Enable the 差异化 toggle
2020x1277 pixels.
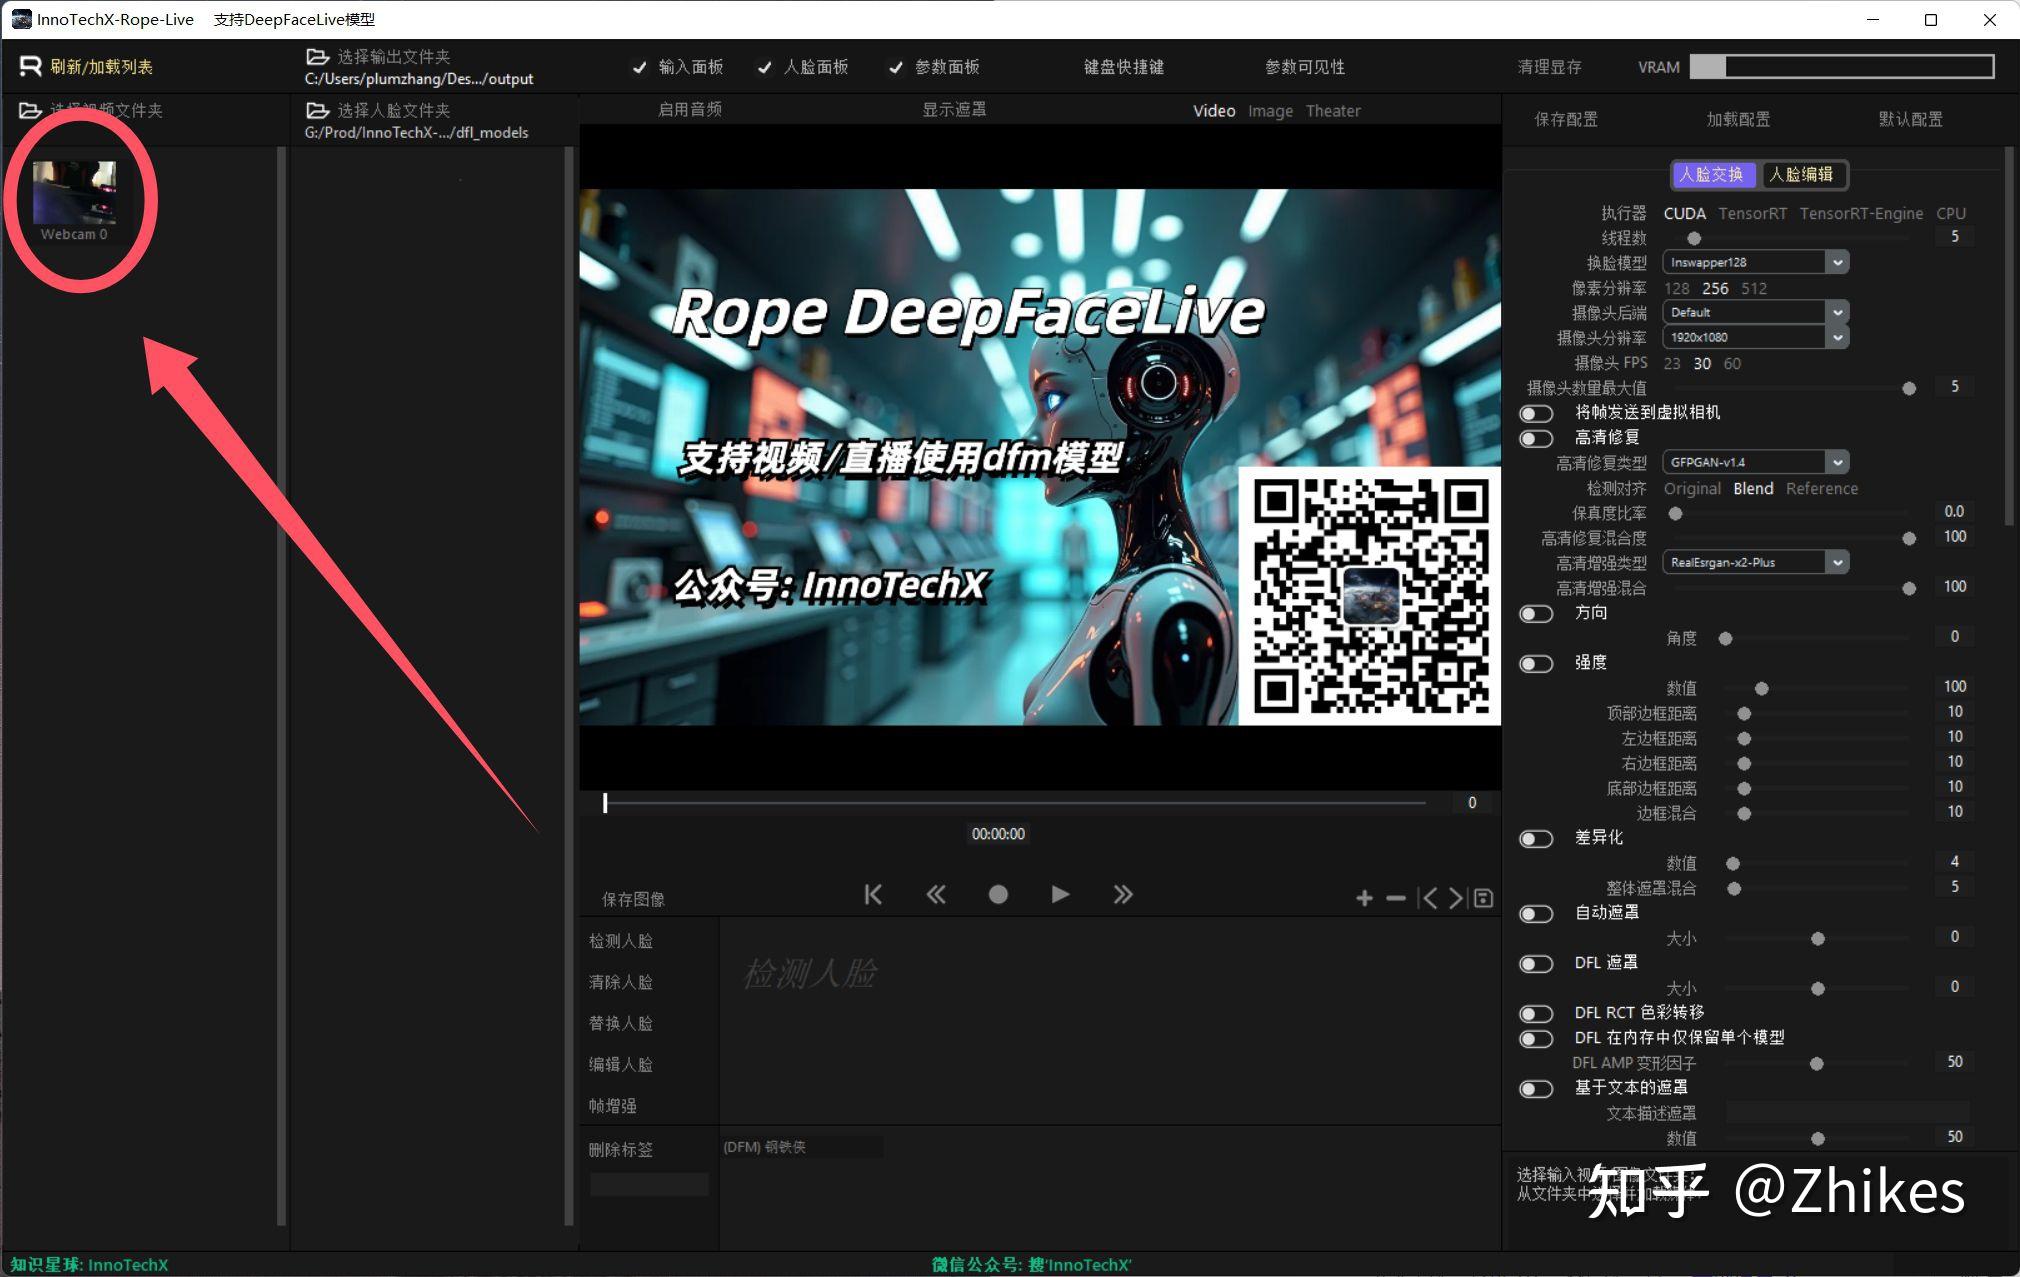(1536, 838)
